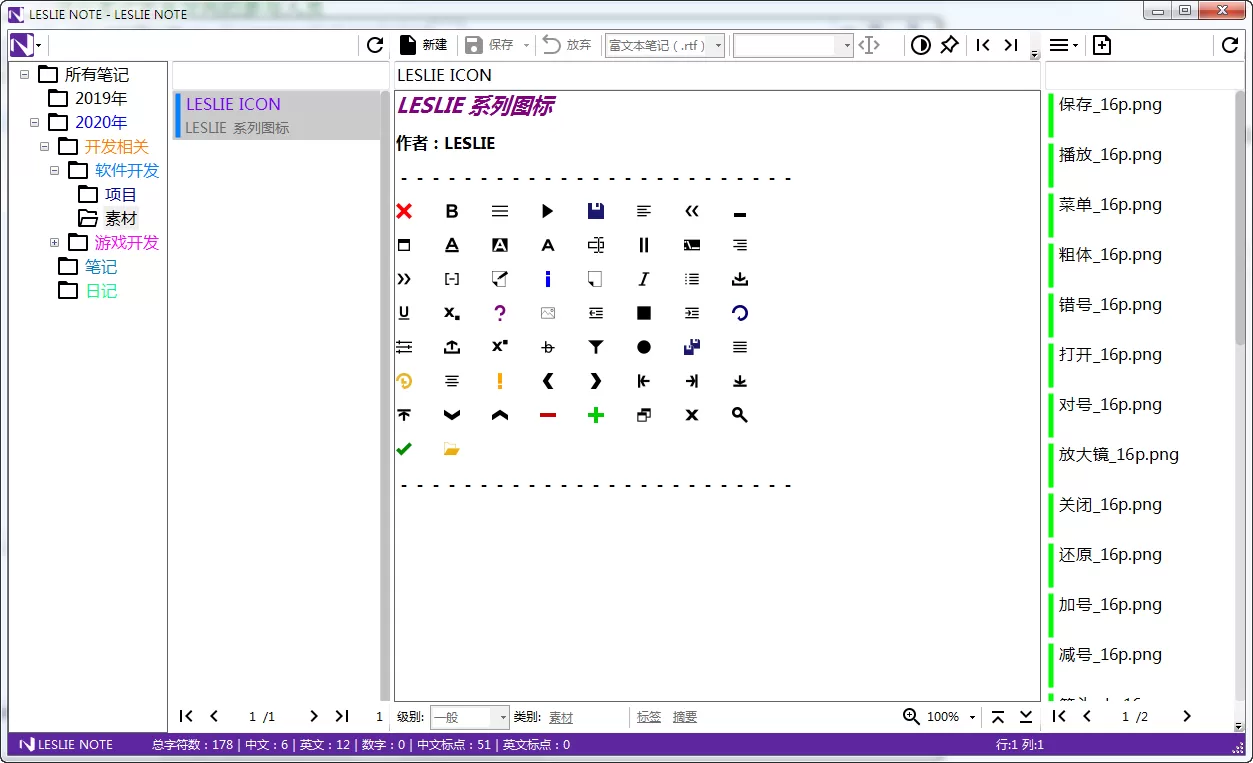Open the 标签 link in the status bar

[x=648, y=716]
